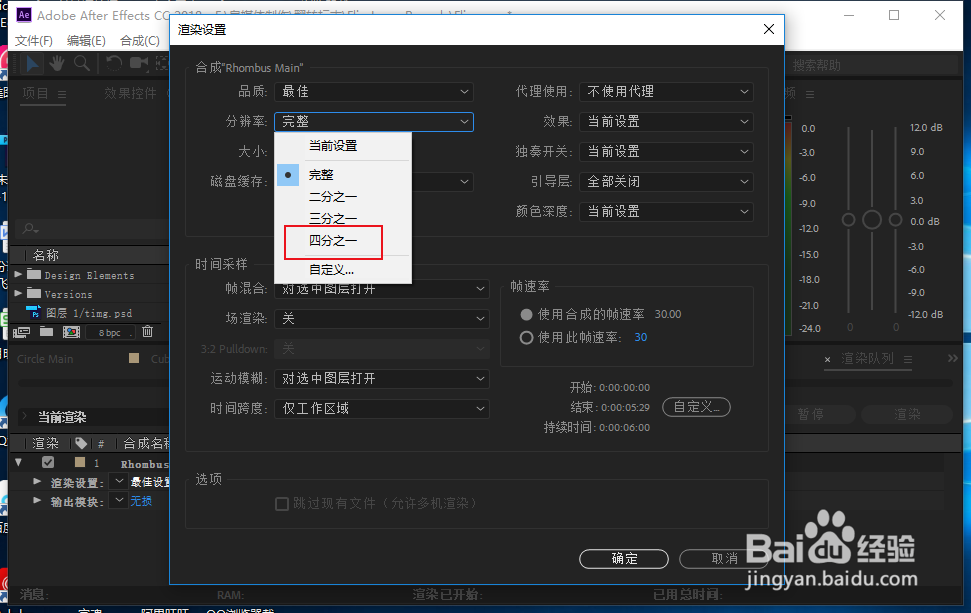This screenshot has height=613, width=971.
Task: Expand the 渲染设置 row triangle
Action: 37,481
